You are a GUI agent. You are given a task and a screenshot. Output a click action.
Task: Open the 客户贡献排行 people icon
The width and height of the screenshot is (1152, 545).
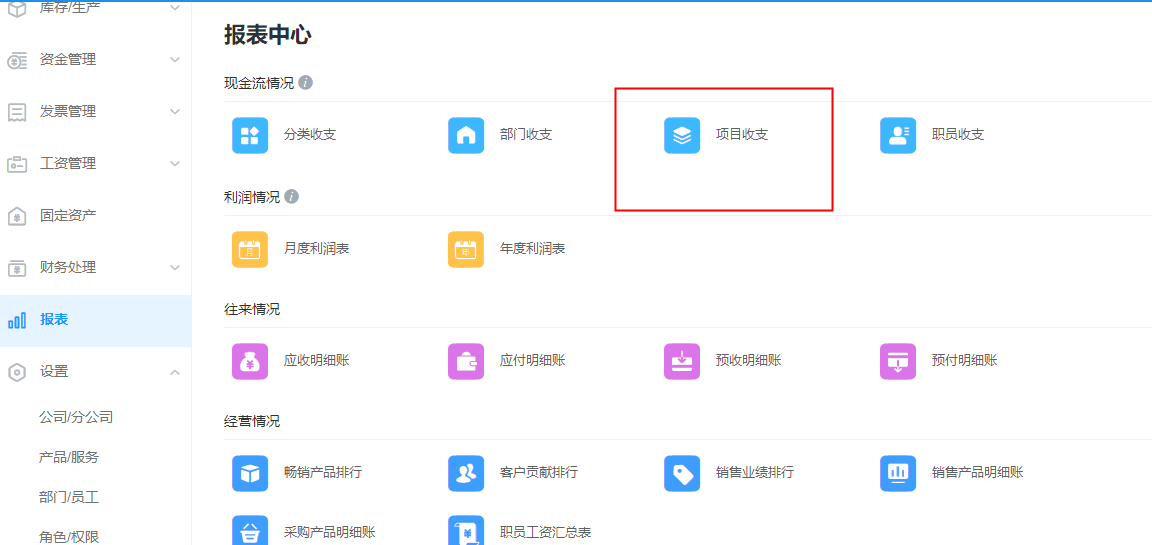(466, 474)
